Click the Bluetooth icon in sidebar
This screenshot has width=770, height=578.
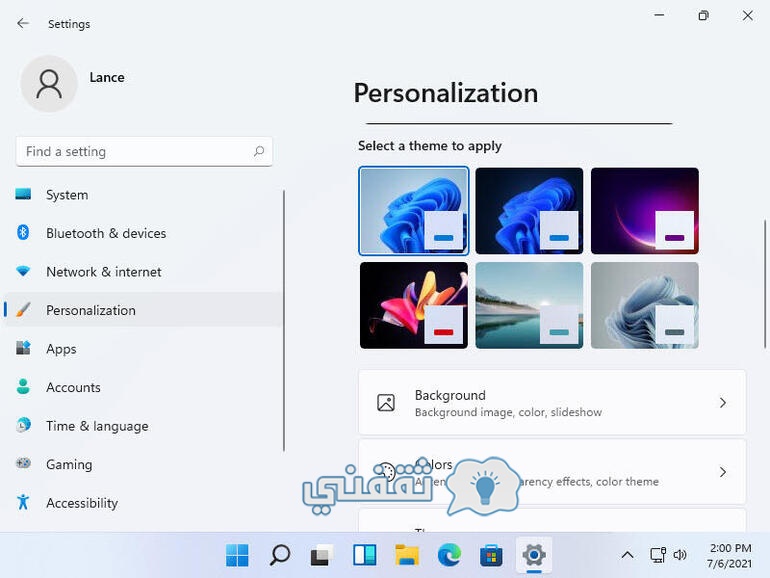(x=23, y=232)
